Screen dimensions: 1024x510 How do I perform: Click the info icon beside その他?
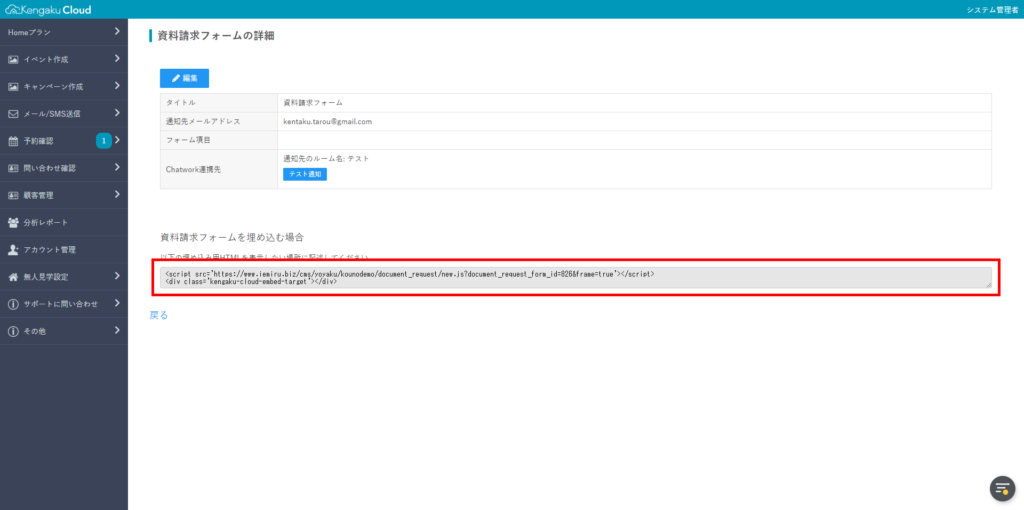click(13, 331)
